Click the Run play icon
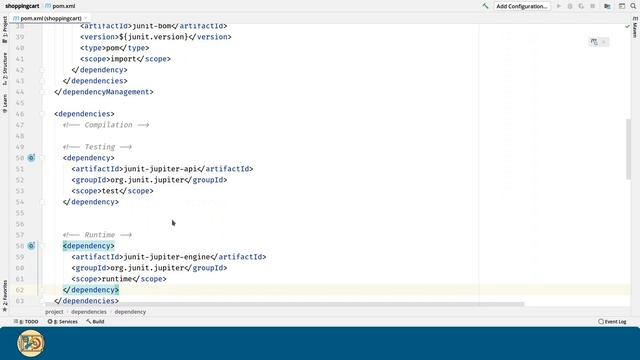The height and width of the screenshot is (360, 640). click(559, 6)
